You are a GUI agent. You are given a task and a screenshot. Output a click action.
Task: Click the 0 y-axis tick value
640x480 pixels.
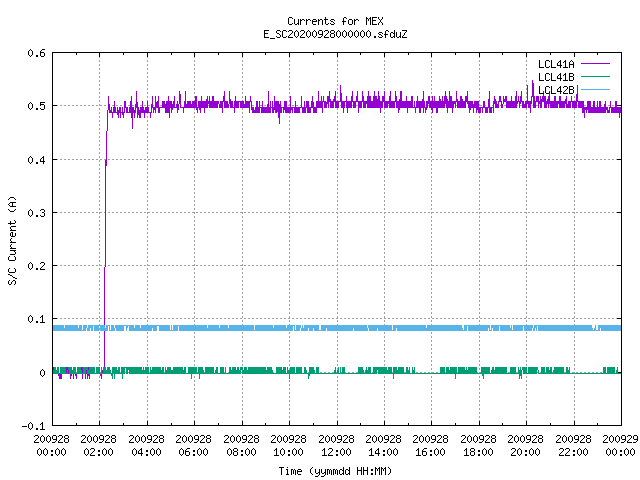click(42, 373)
